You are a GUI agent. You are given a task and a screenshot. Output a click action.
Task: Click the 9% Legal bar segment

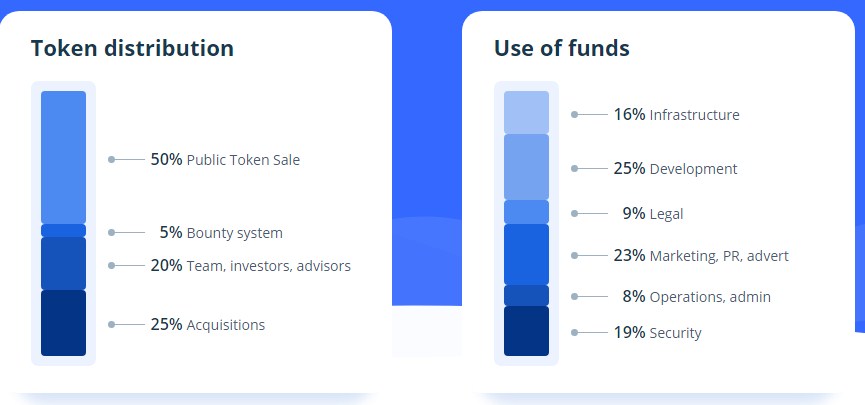[x=526, y=212]
